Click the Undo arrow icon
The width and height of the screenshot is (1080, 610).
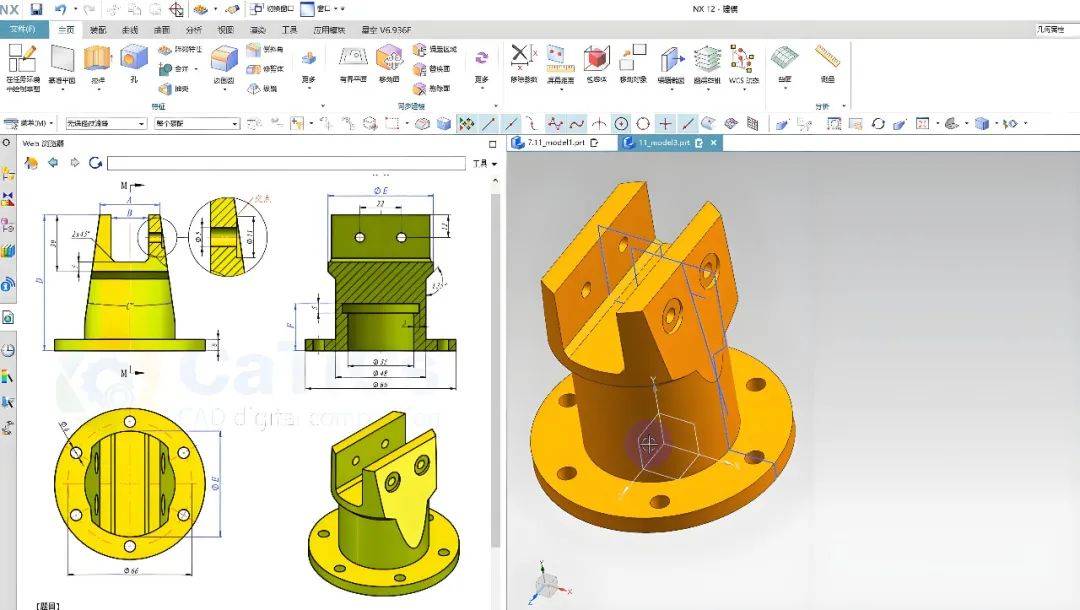pos(61,9)
